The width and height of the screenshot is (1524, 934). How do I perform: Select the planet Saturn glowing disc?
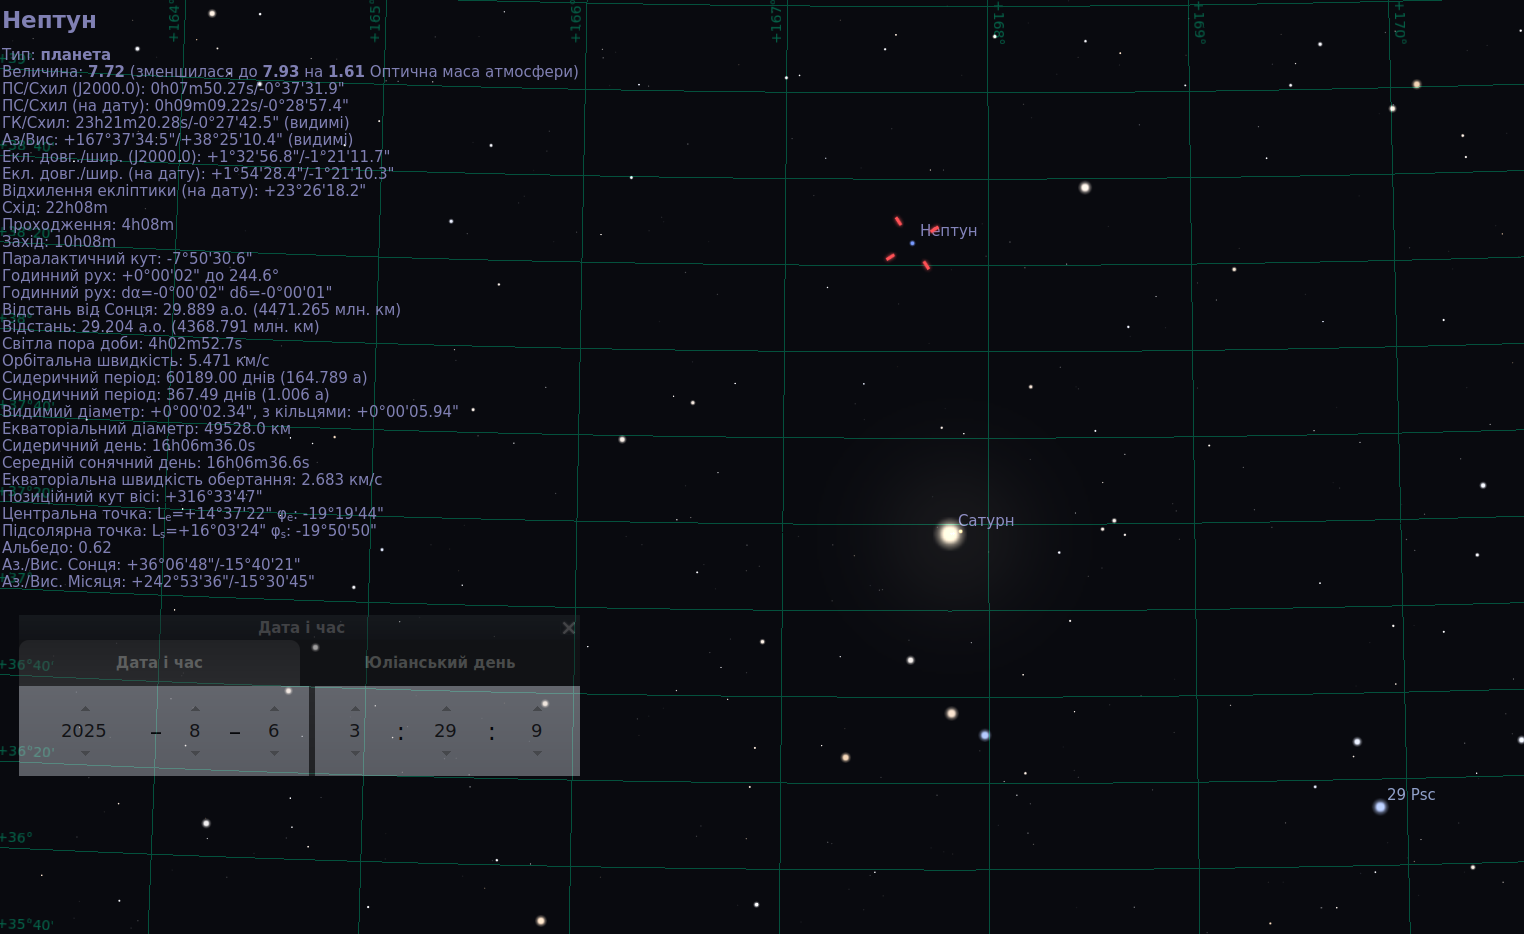tap(949, 533)
